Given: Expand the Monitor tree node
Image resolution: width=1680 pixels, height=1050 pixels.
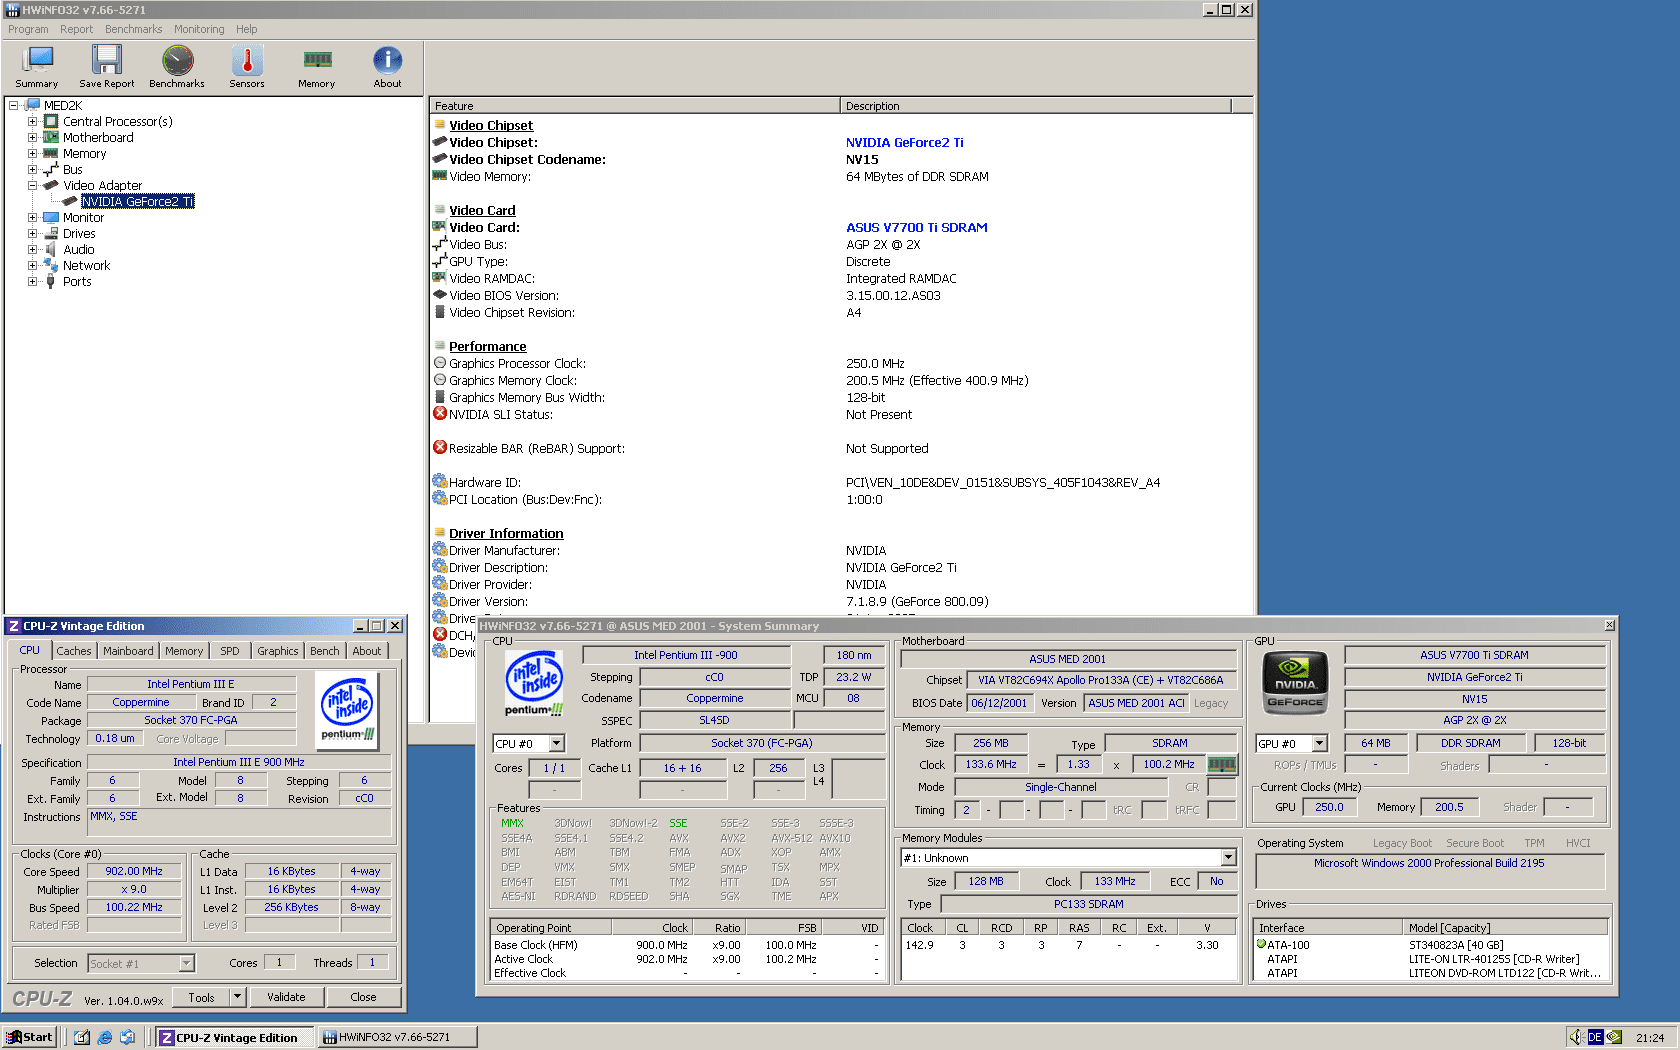Looking at the screenshot, I should 32,217.
